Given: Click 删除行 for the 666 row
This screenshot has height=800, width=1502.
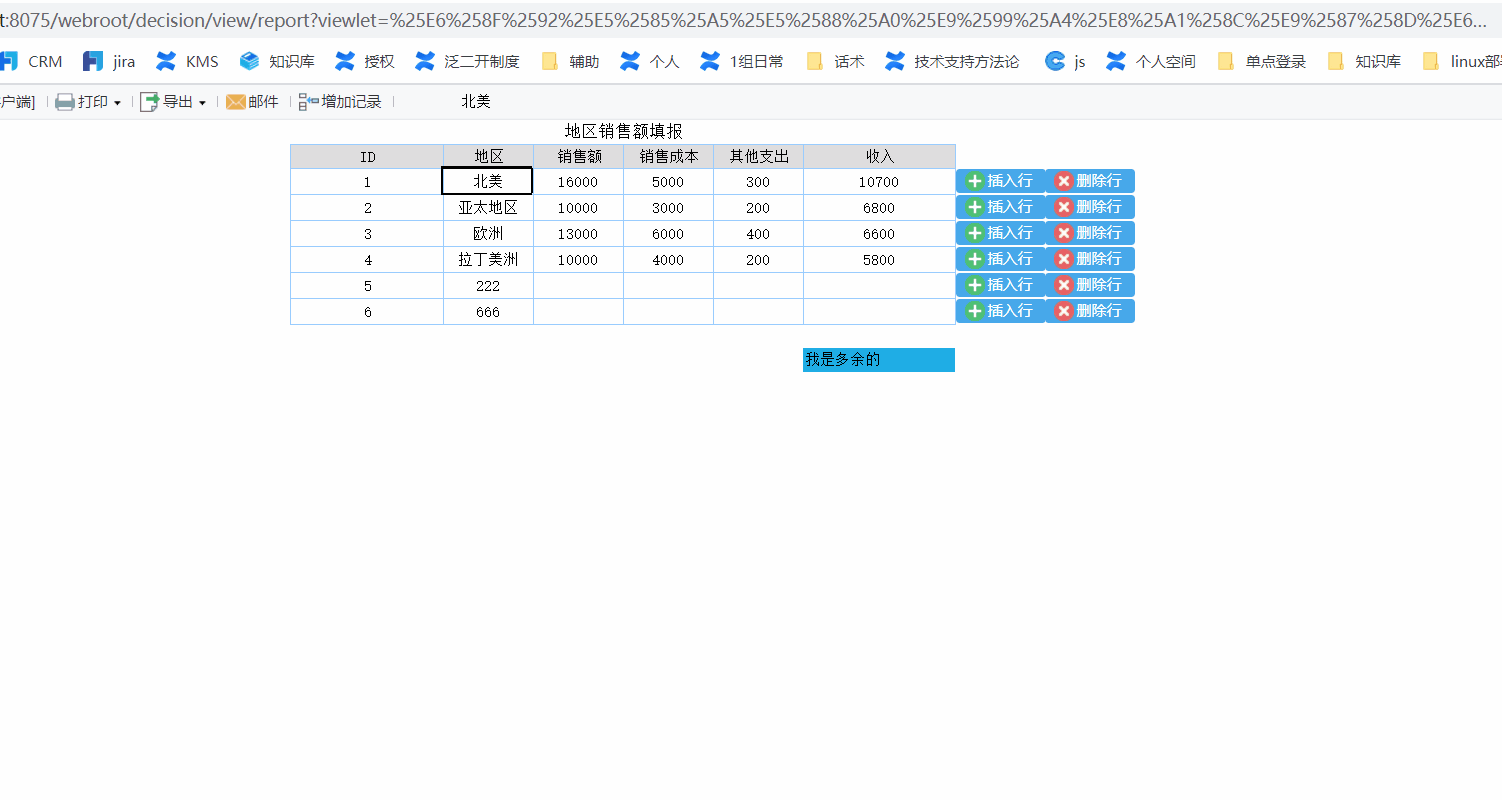Looking at the screenshot, I should coord(1090,311).
